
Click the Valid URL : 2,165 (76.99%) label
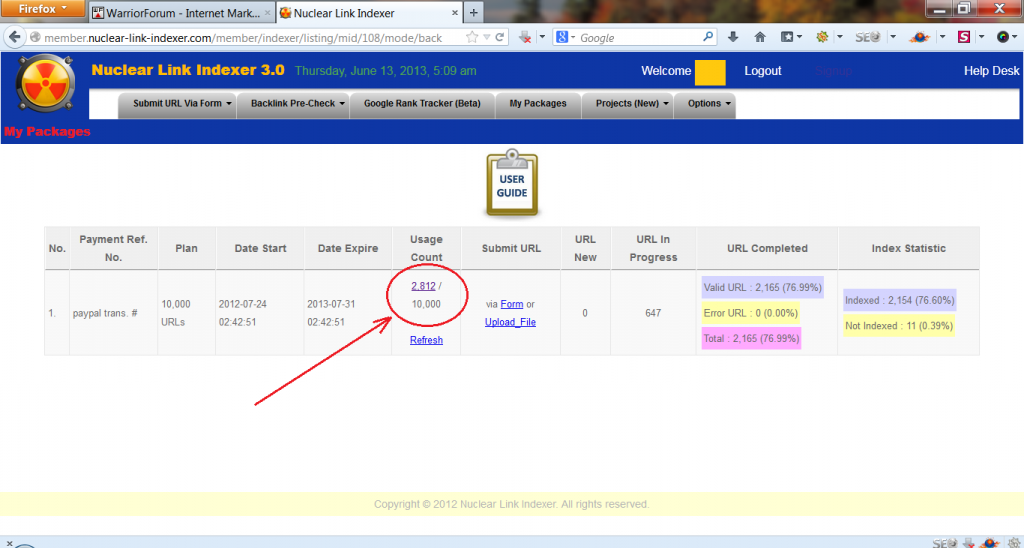click(x=763, y=287)
